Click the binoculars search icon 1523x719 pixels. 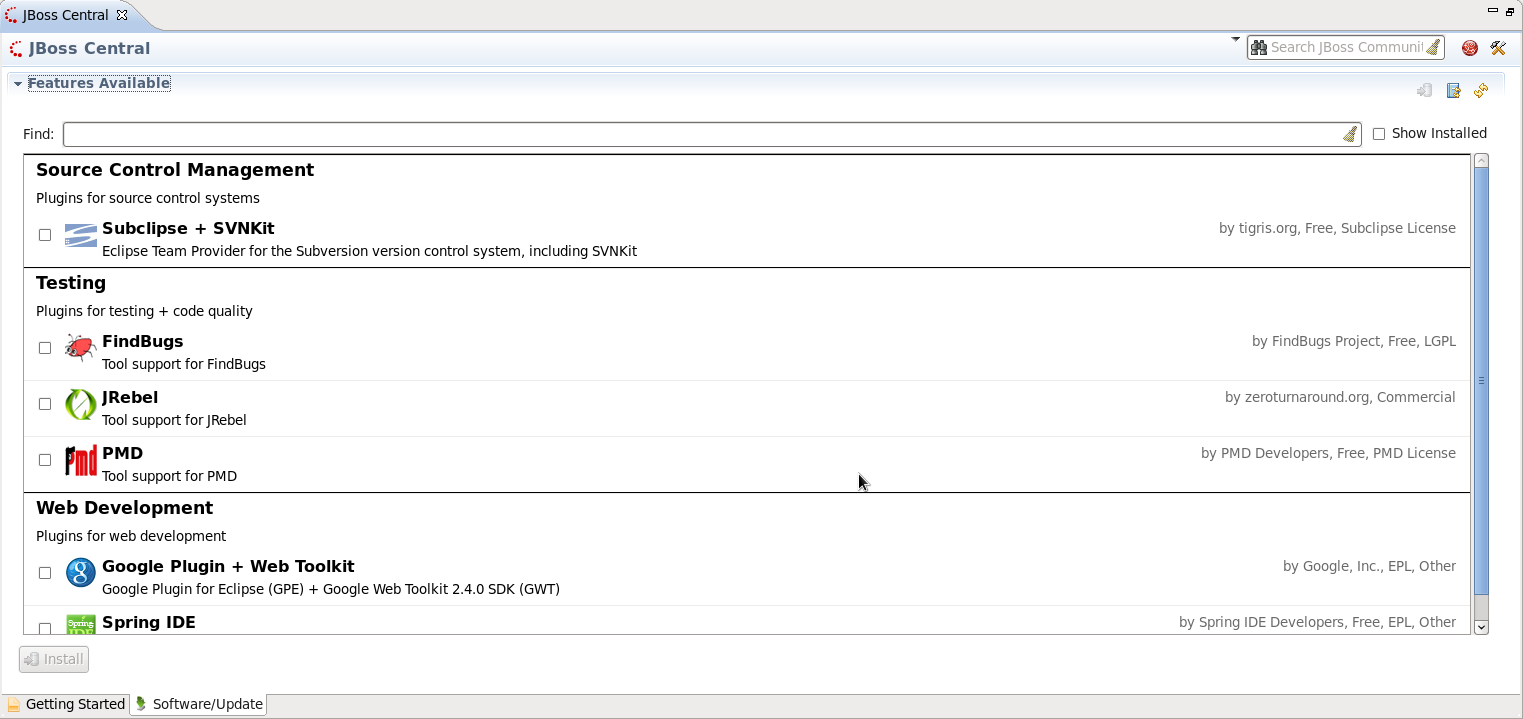(x=1260, y=47)
